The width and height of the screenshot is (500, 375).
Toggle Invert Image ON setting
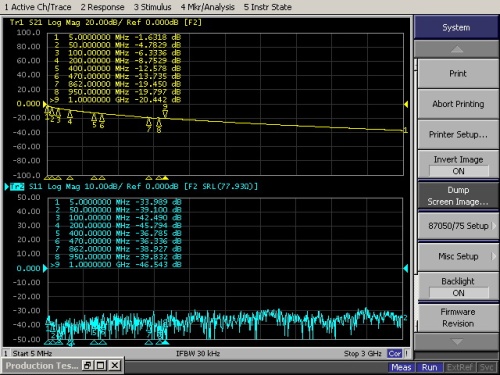(458, 165)
